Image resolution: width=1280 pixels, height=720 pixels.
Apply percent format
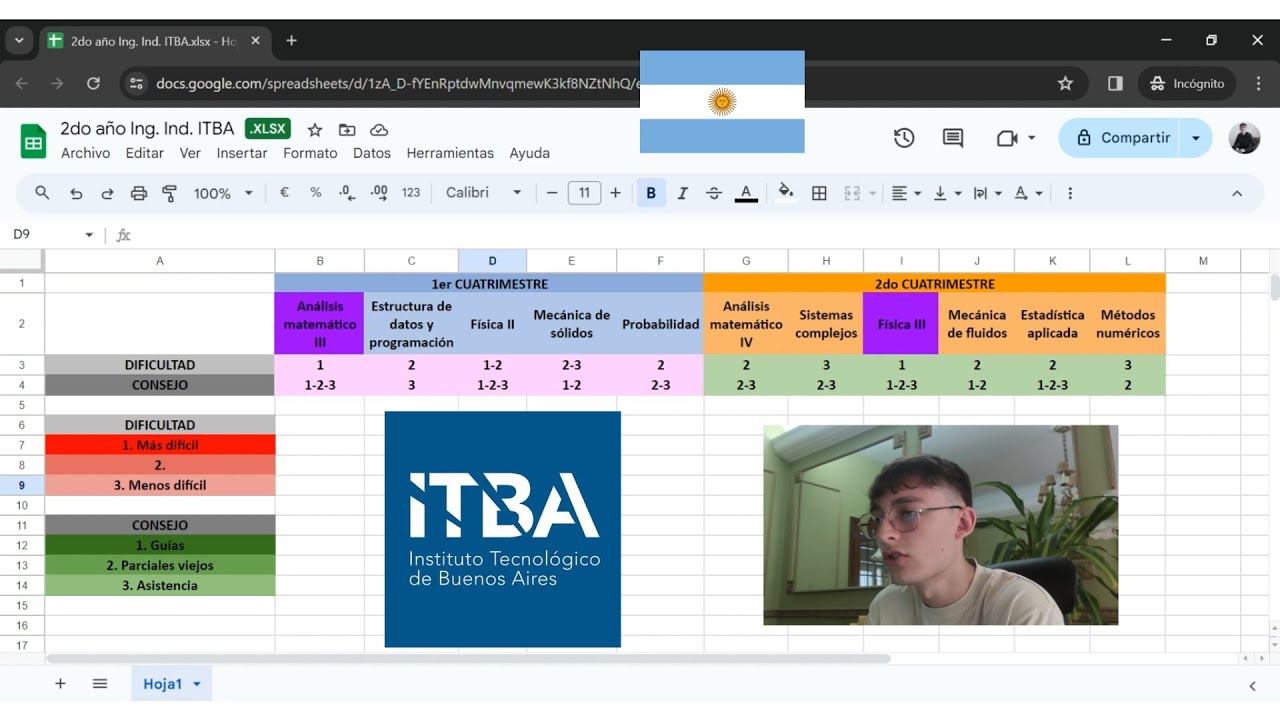pos(316,193)
